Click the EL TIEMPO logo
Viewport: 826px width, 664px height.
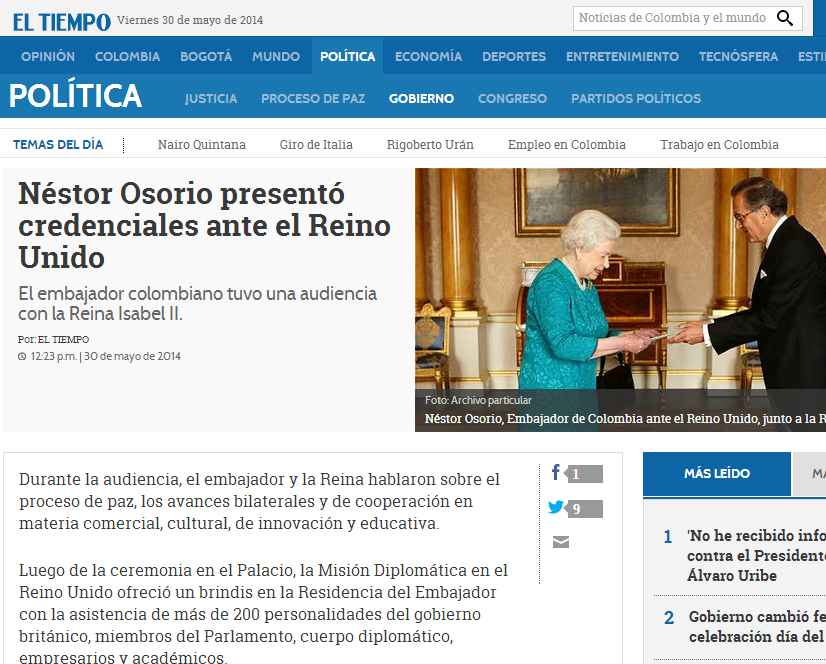(x=62, y=22)
